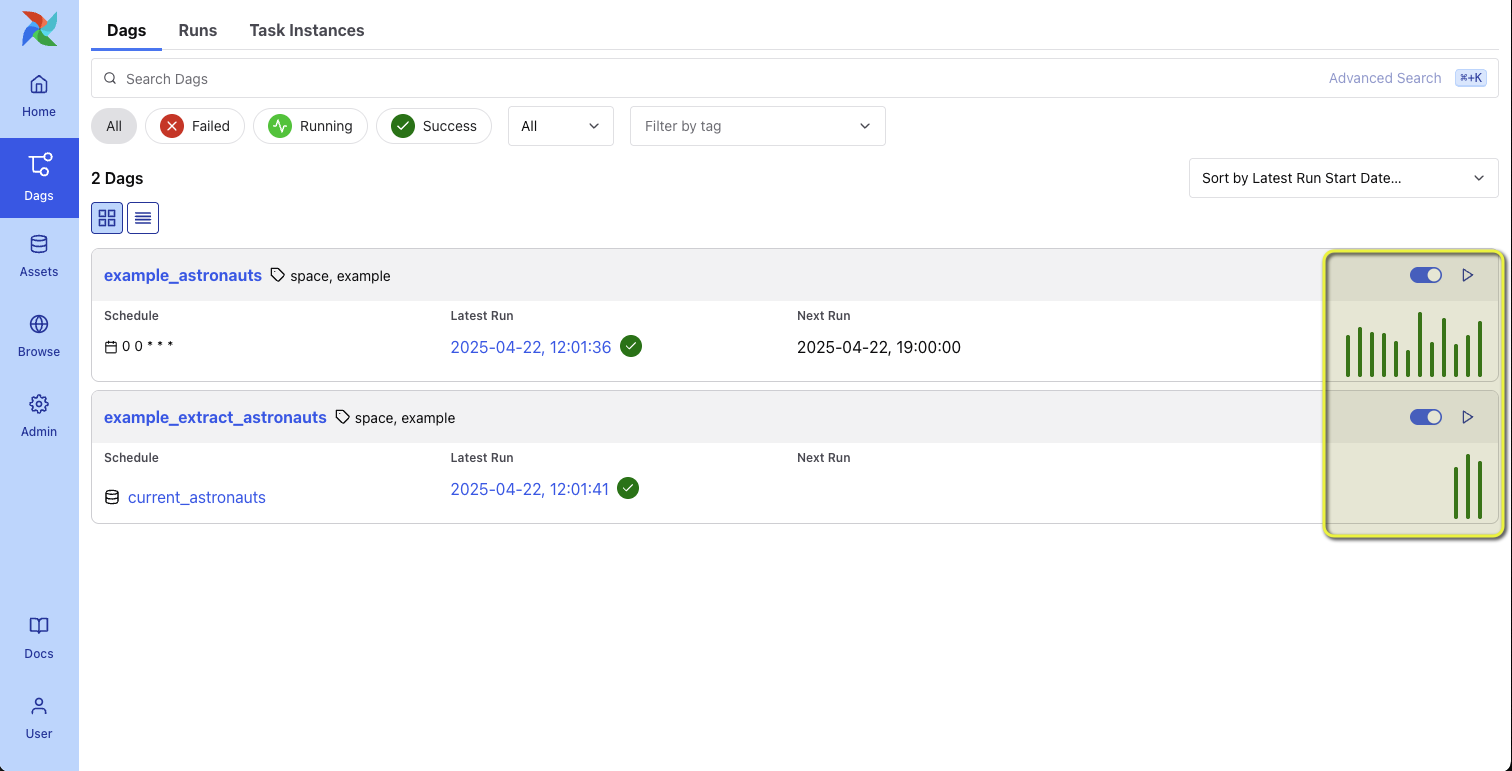Click success check icon for example_astronauts run

(631, 346)
